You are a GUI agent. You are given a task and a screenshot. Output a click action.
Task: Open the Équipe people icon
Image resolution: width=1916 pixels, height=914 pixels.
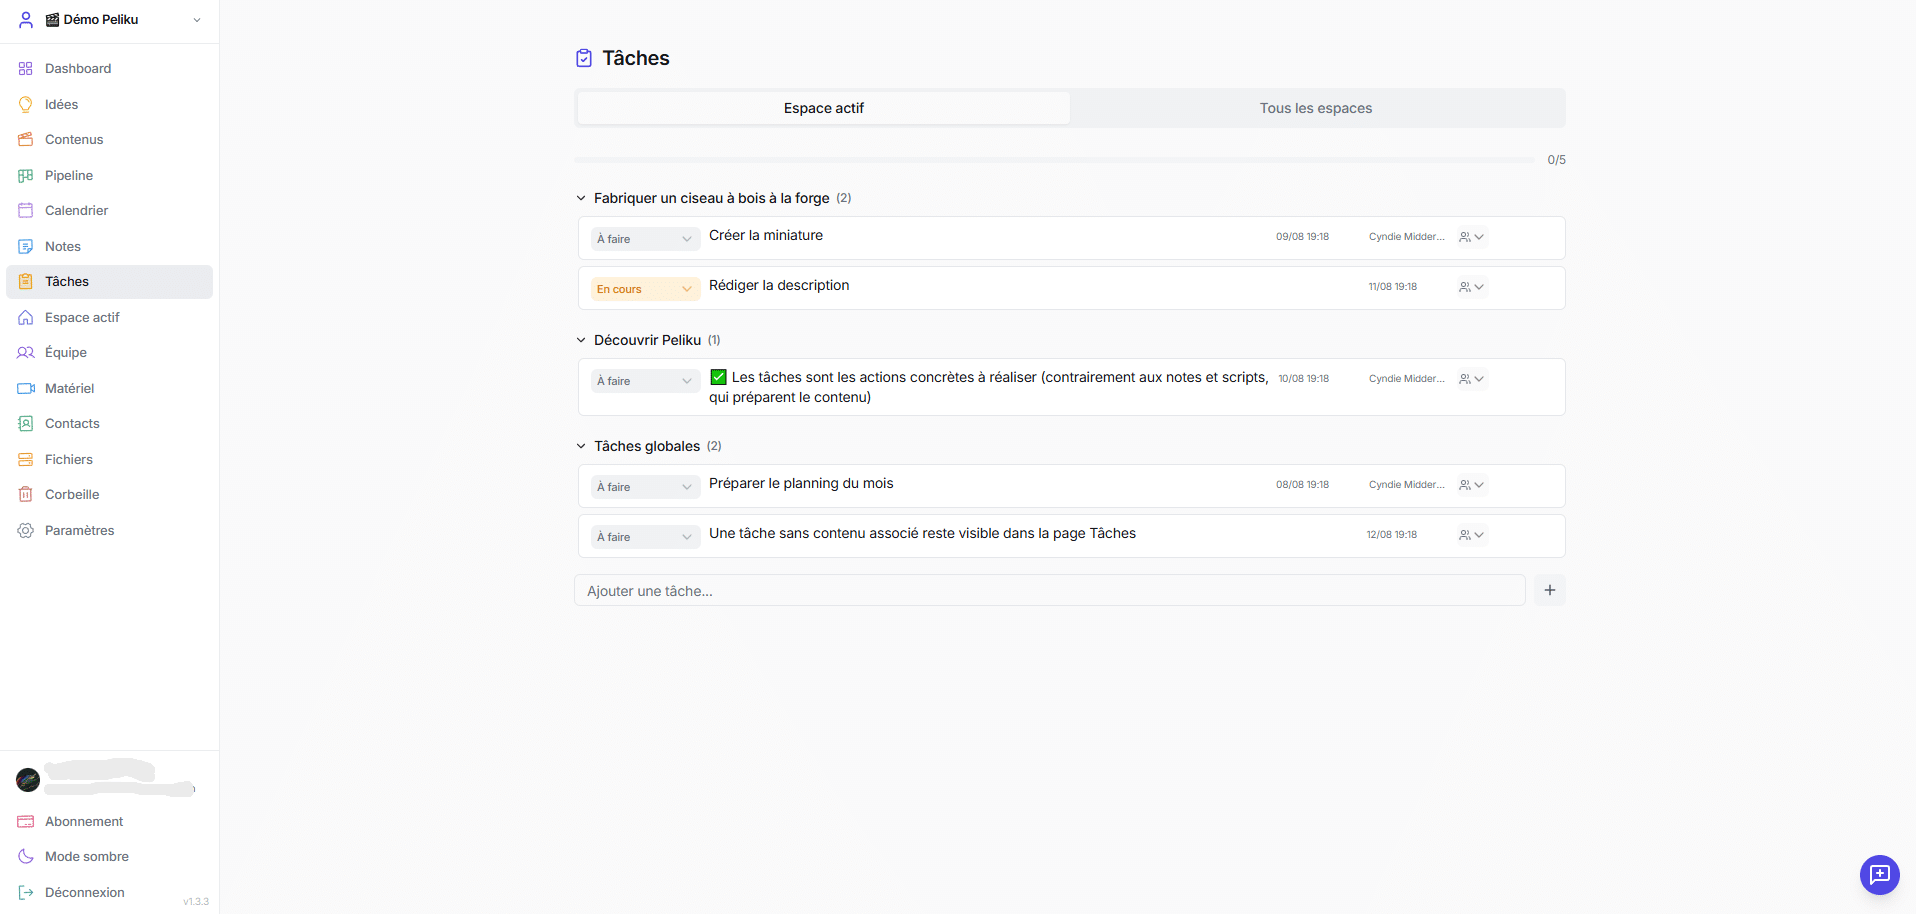pos(26,353)
